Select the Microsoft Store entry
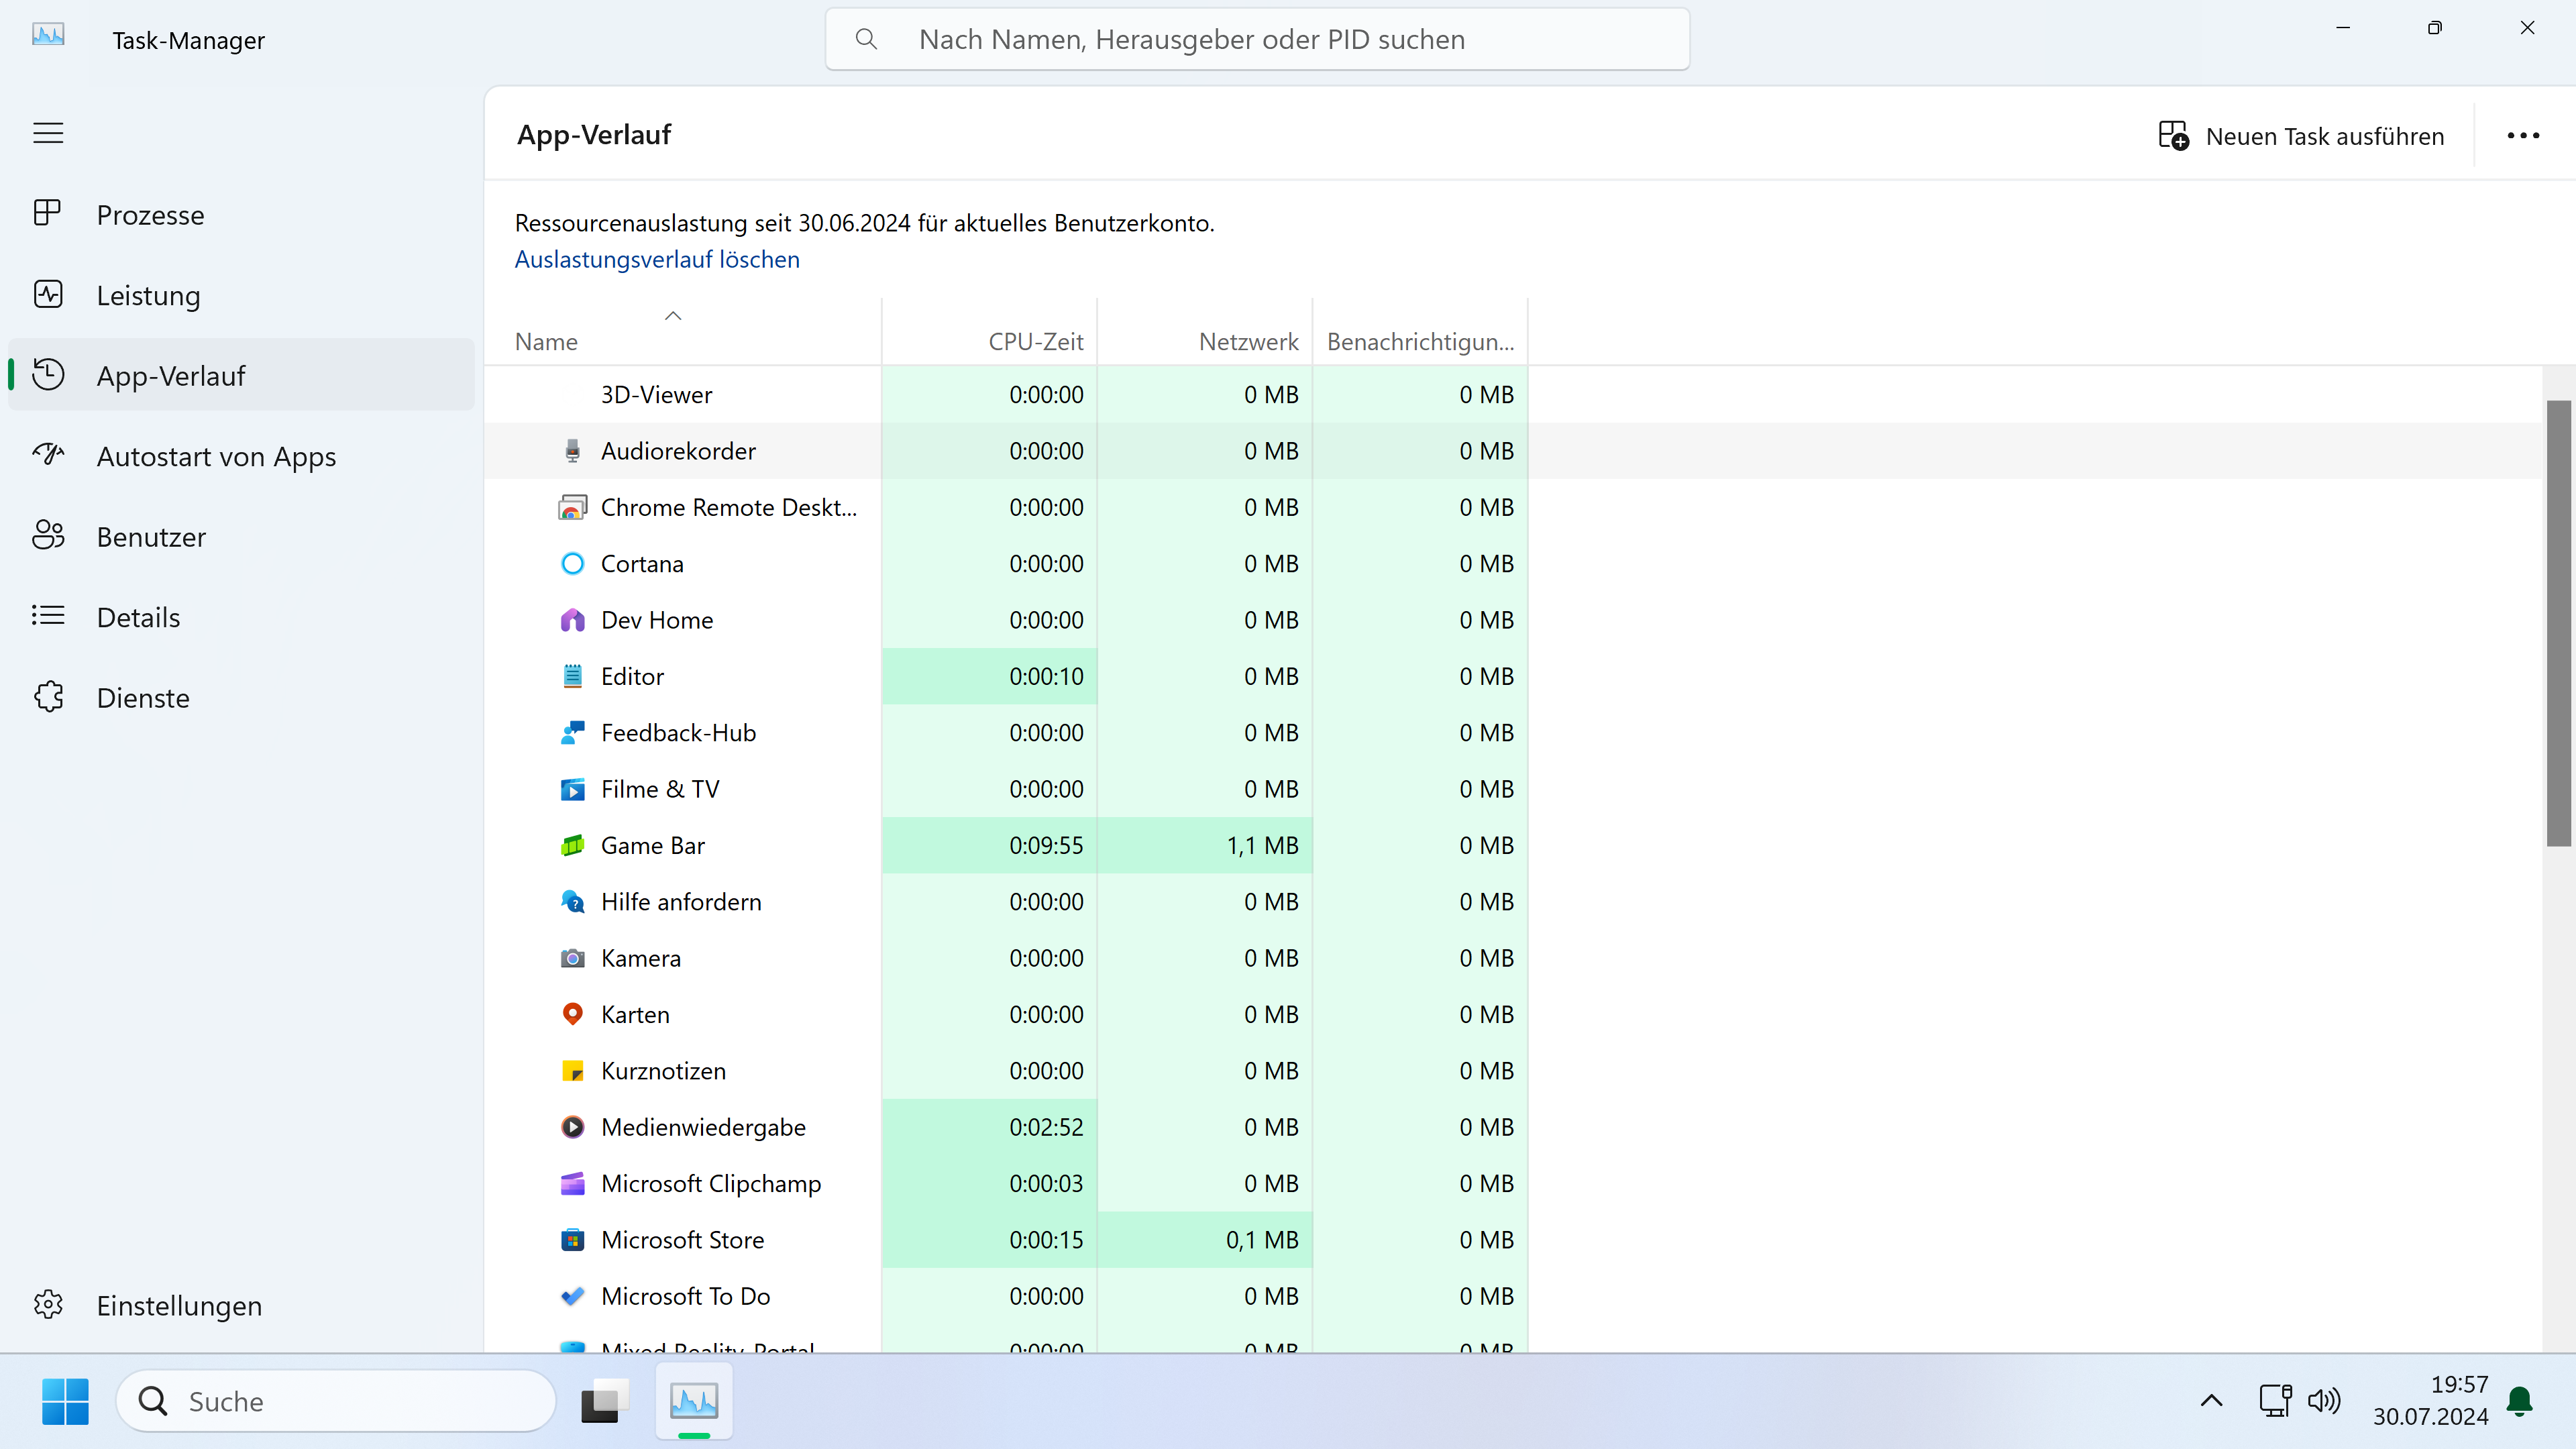This screenshot has height=1449, width=2576. pyautogui.click(x=682, y=1240)
